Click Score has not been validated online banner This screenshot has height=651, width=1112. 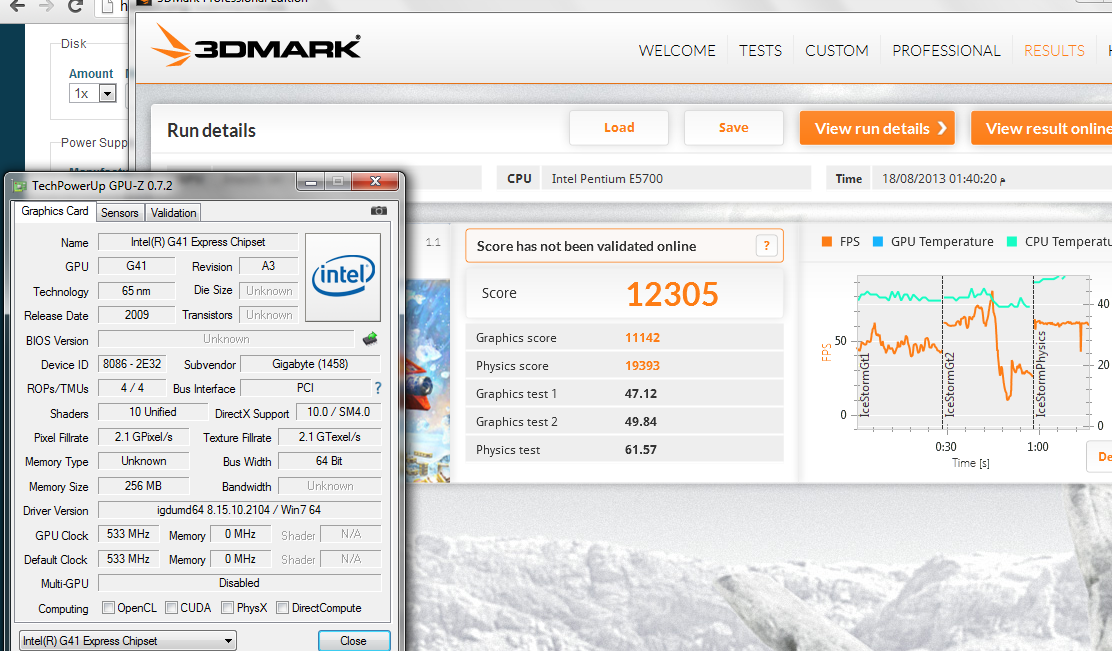click(624, 246)
